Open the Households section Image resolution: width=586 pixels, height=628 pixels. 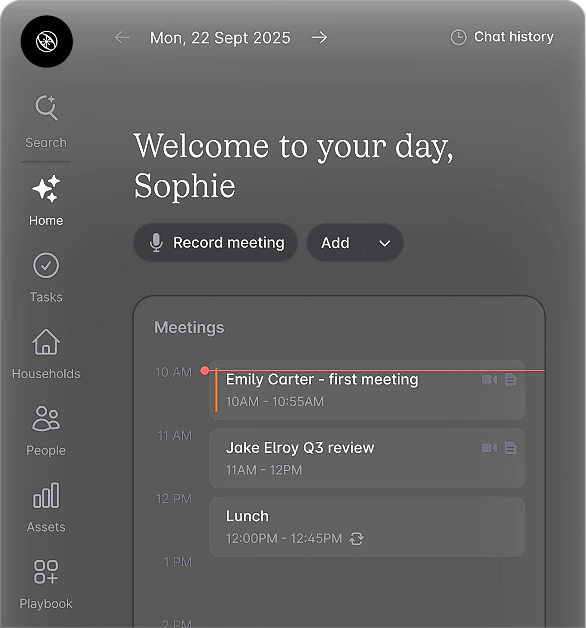[x=46, y=354]
